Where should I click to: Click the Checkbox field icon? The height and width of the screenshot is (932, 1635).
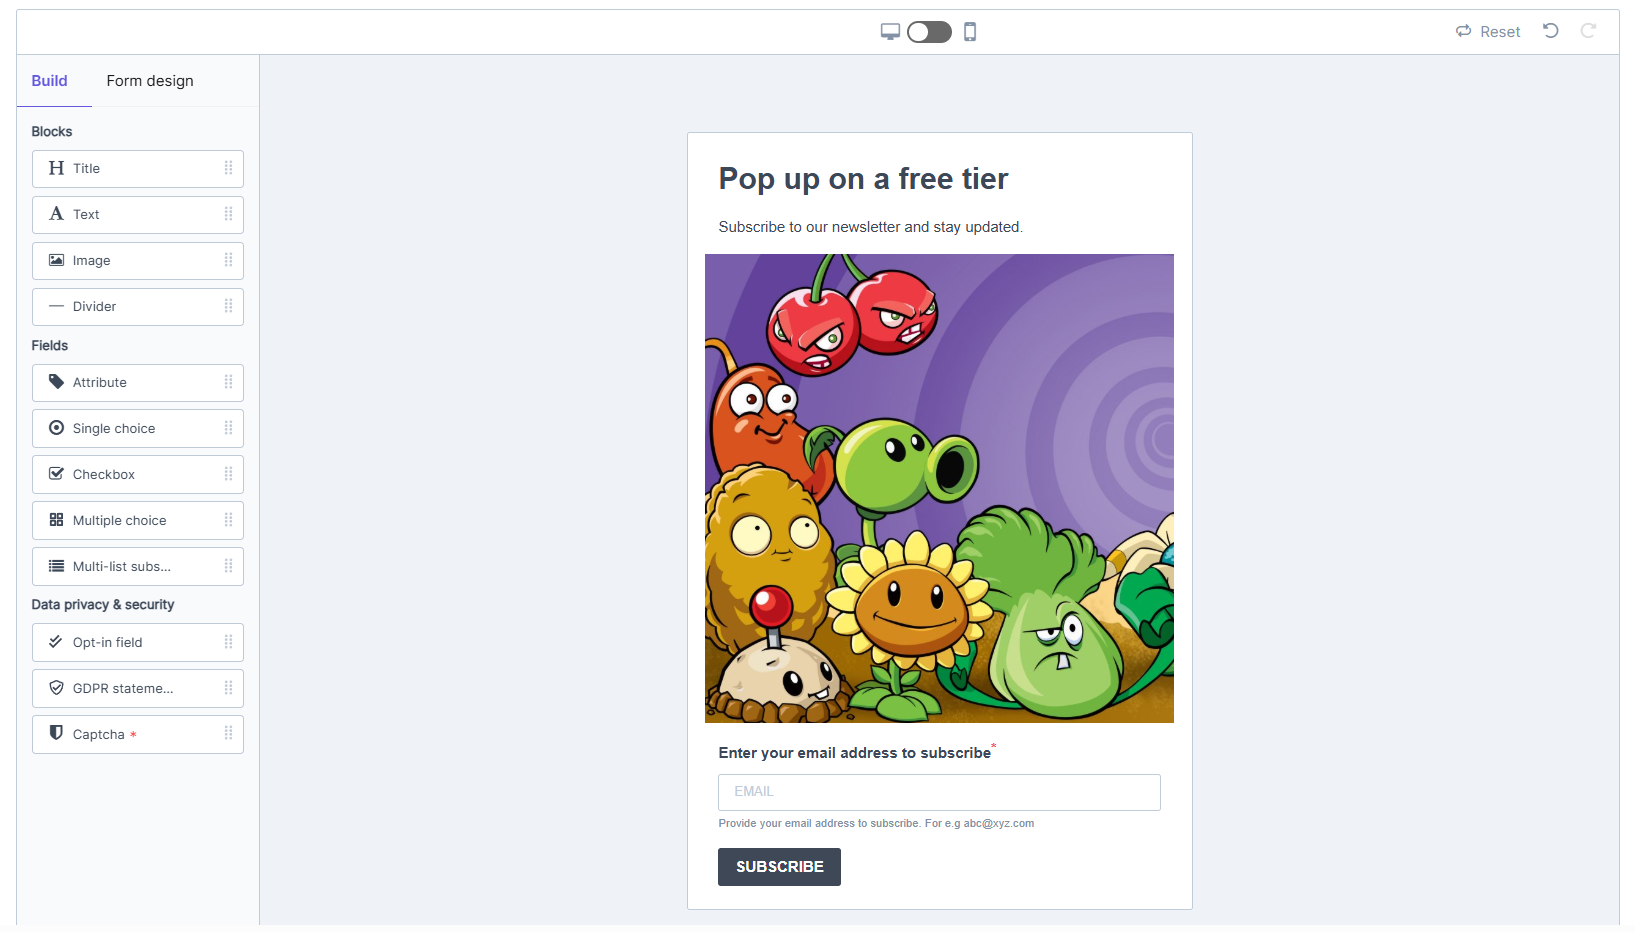[x=56, y=474]
